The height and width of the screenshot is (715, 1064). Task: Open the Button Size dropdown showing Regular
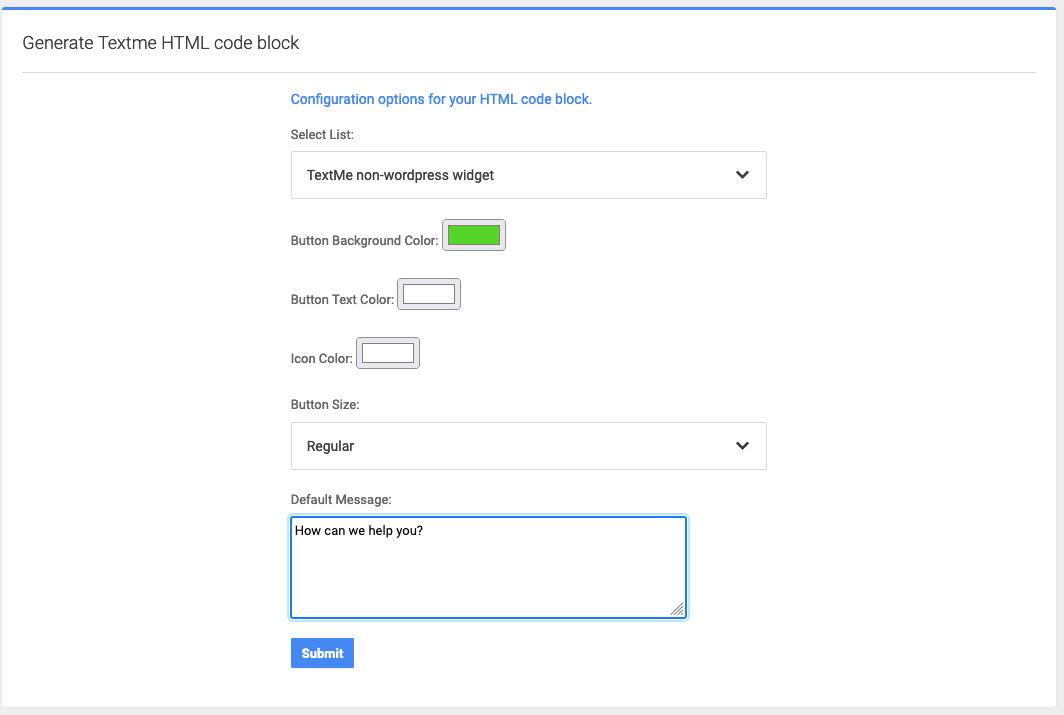click(x=529, y=446)
